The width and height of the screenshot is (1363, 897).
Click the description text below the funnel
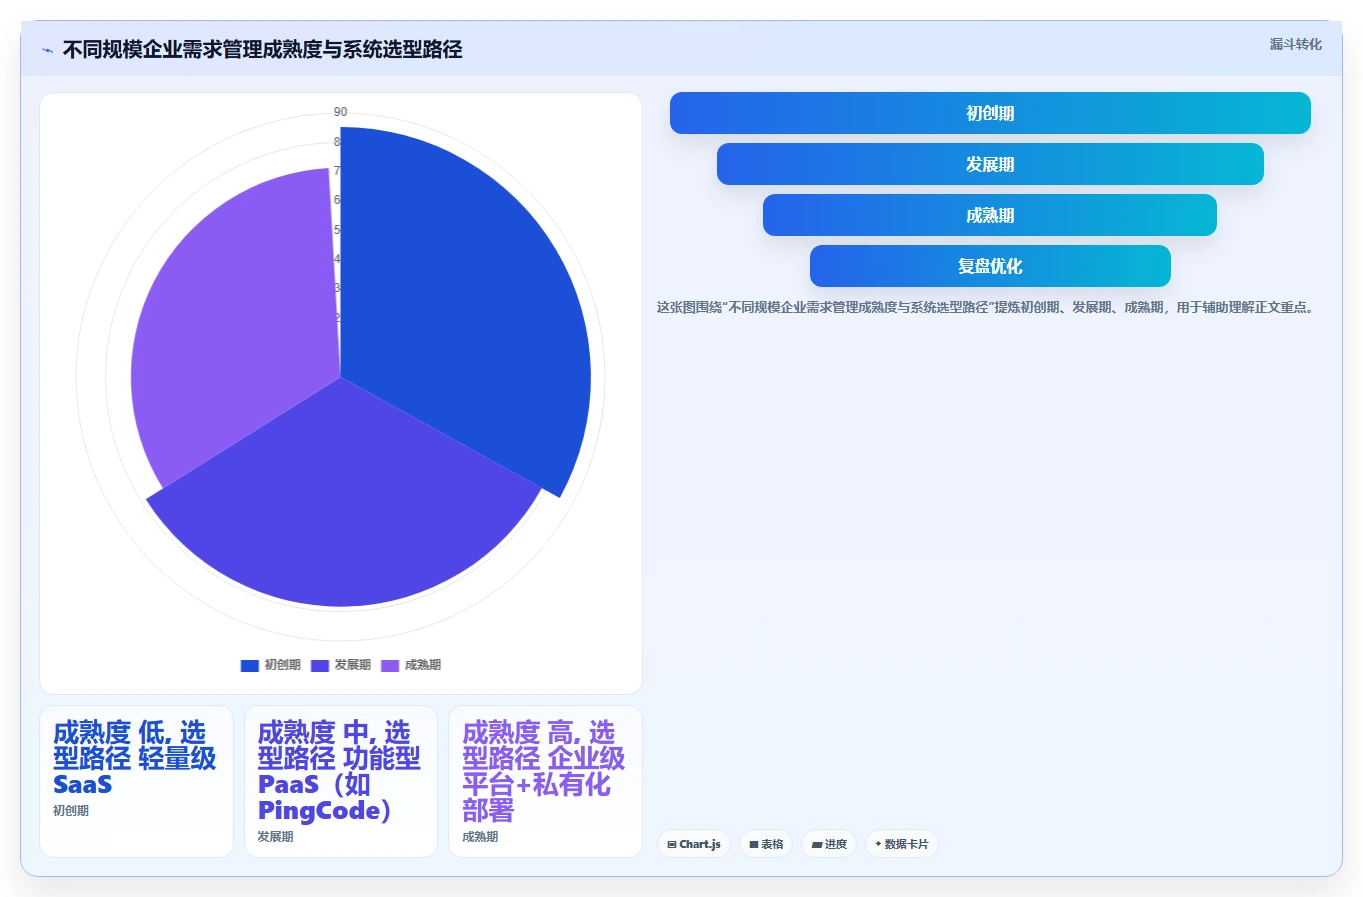pyautogui.click(x=987, y=307)
